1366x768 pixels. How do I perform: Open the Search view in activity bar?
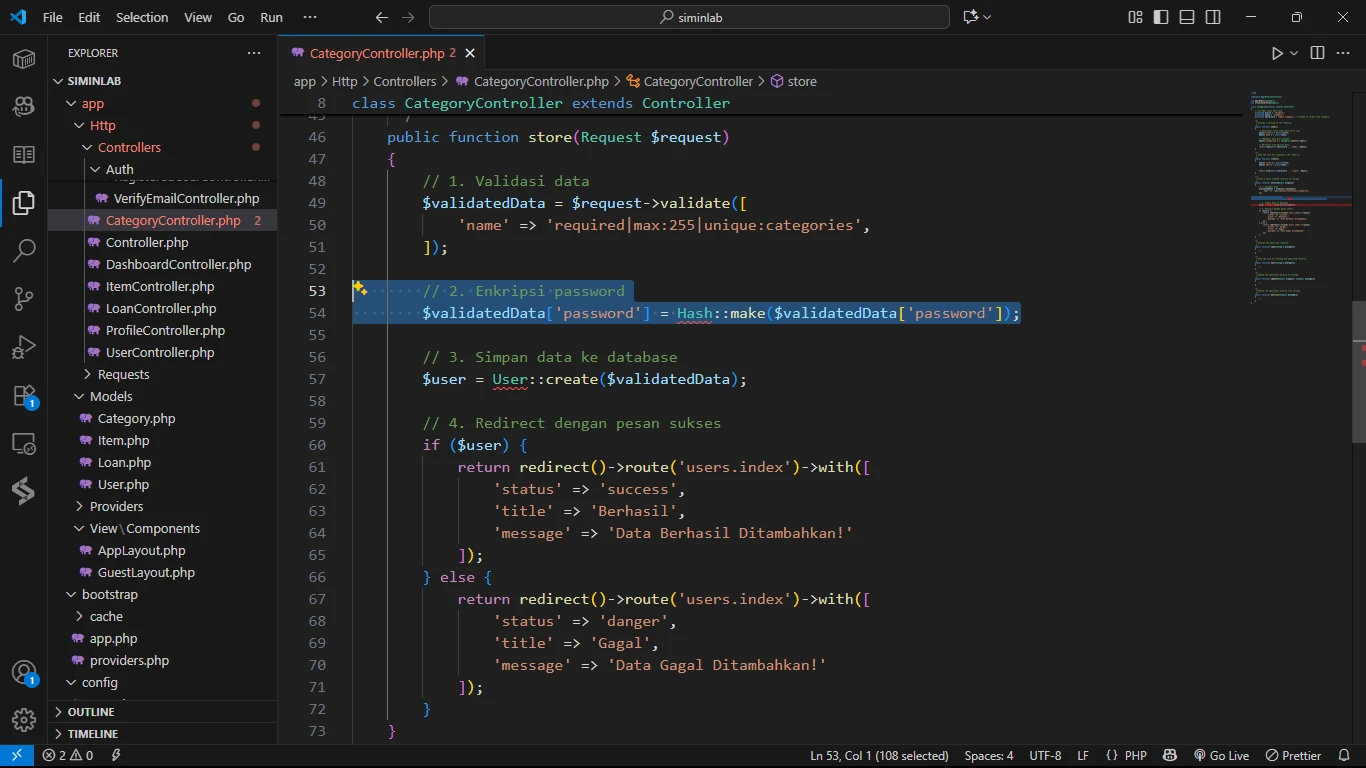click(24, 251)
